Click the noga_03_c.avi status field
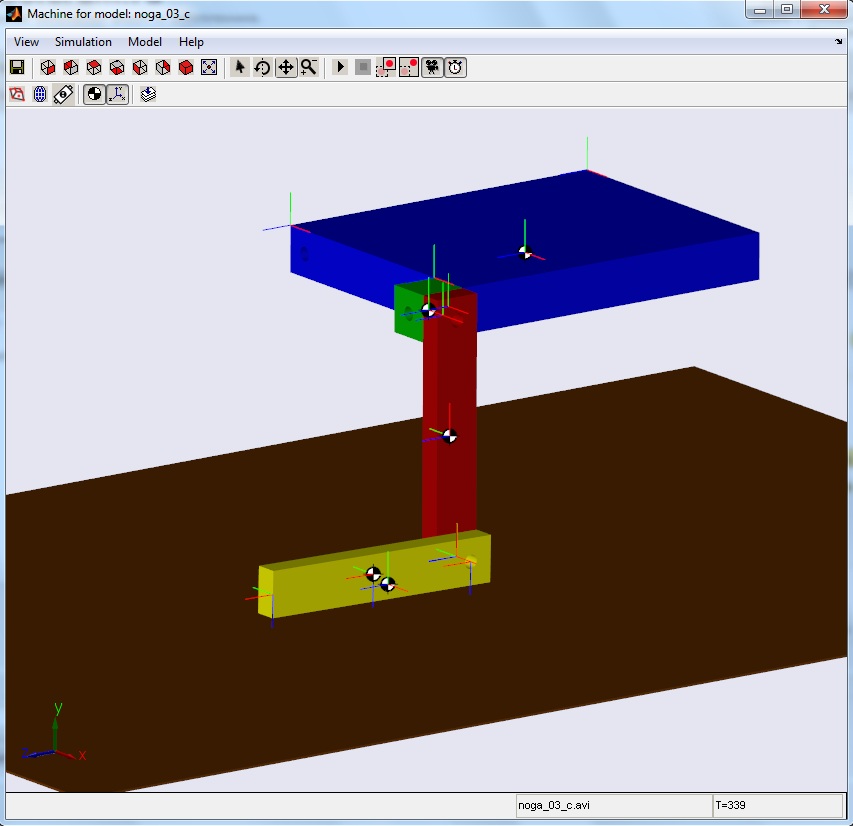This screenshot has width=853, height=826. [611, 804]
